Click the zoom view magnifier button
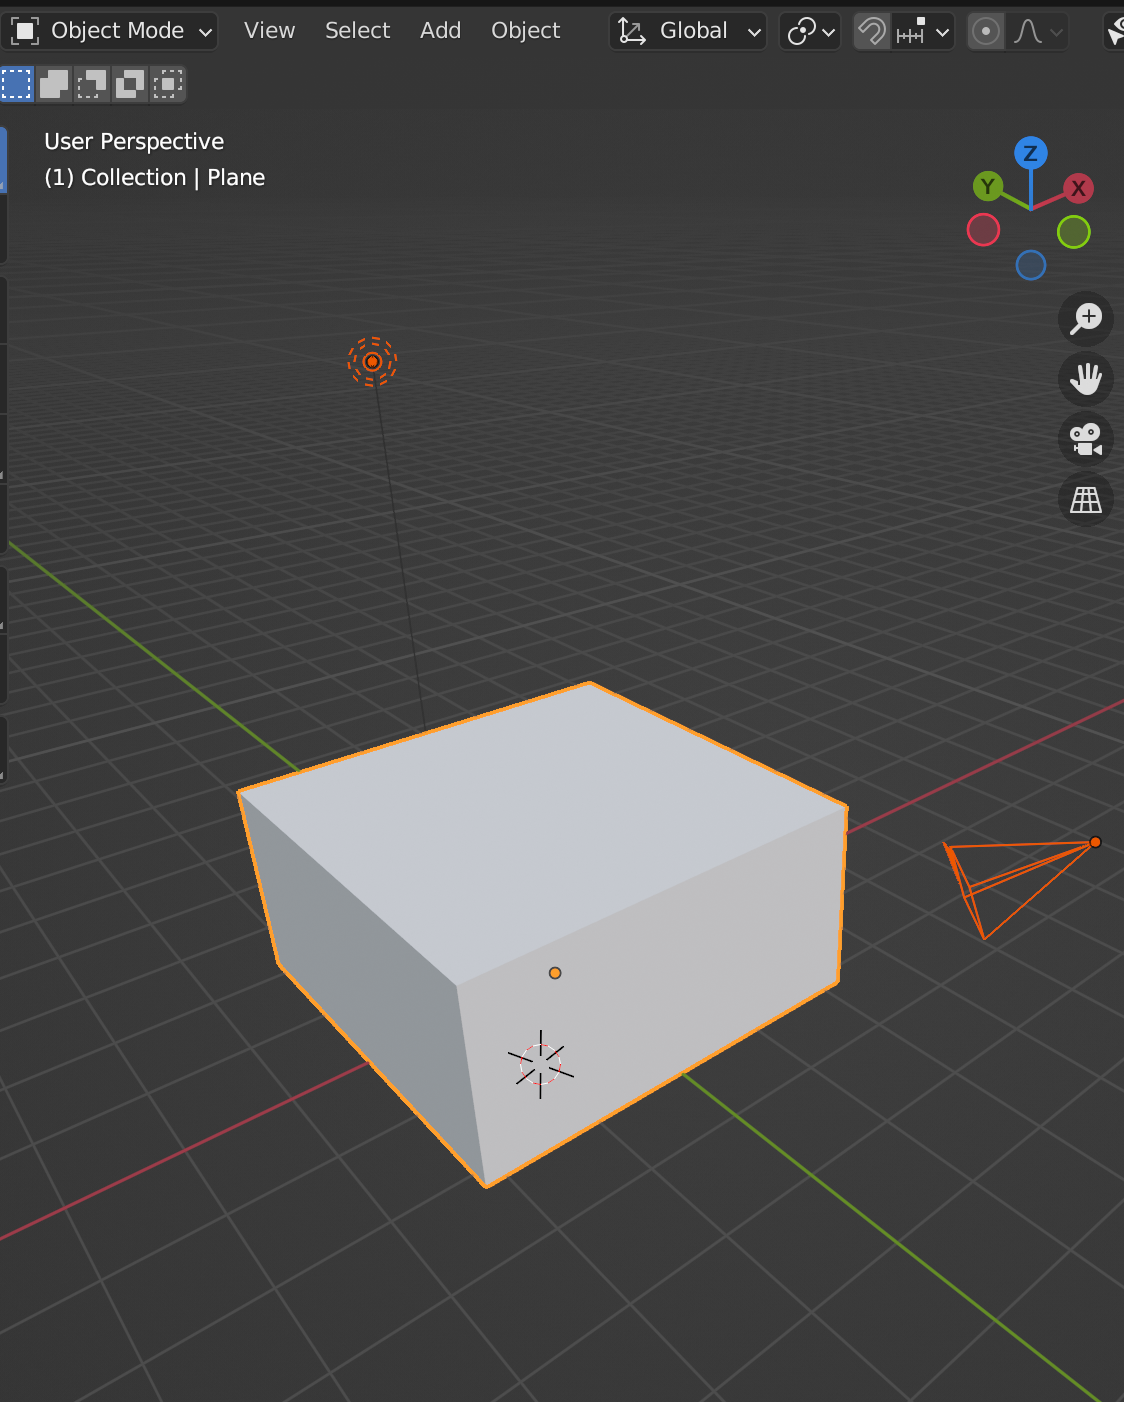1124x1402 pixels. click(x=1086, y=319)
